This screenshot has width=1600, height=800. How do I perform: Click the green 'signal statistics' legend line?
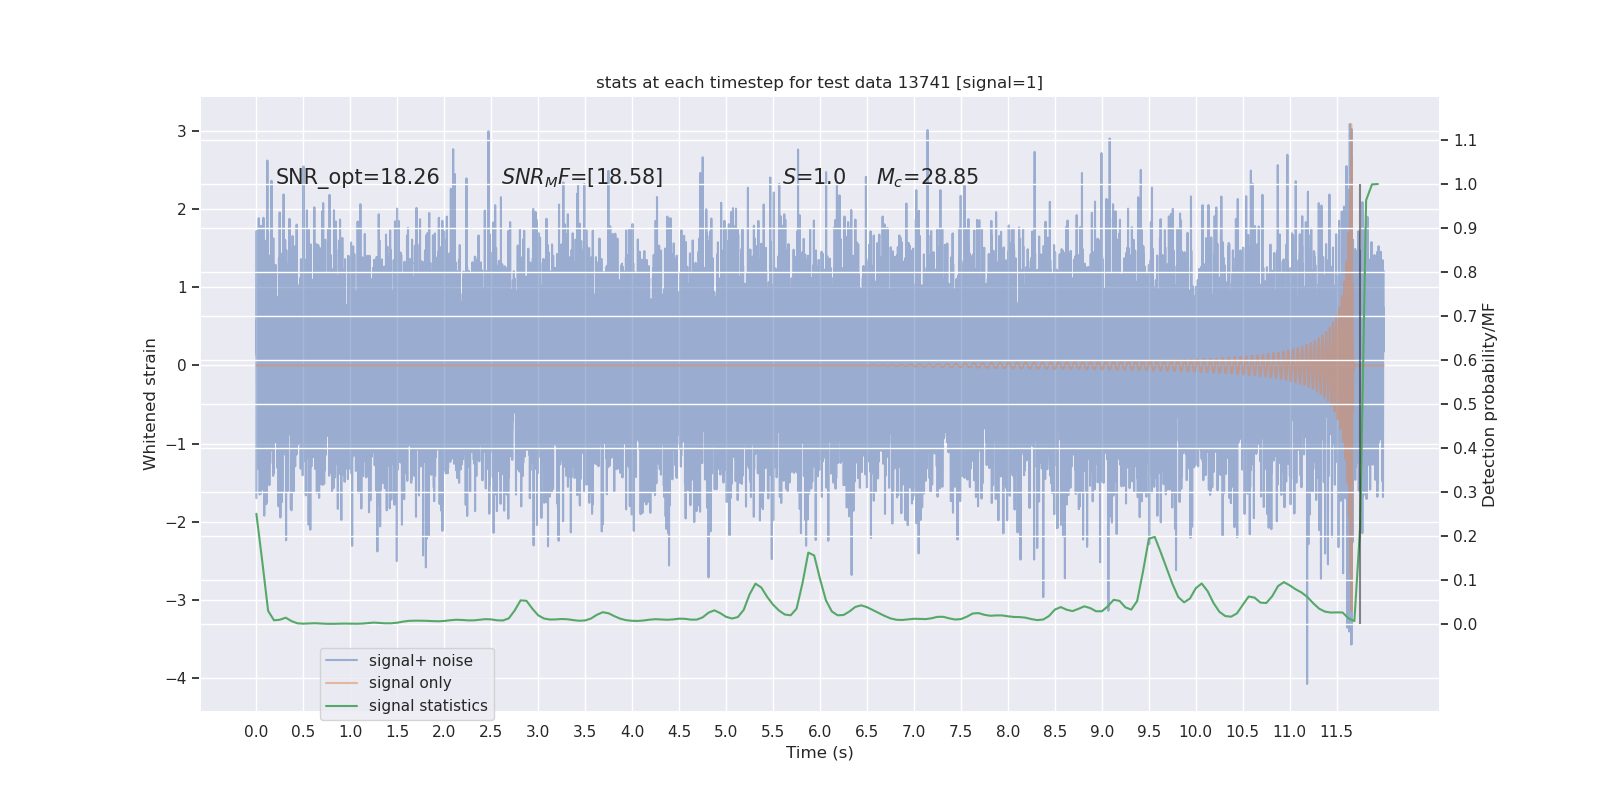coord(341,706)
